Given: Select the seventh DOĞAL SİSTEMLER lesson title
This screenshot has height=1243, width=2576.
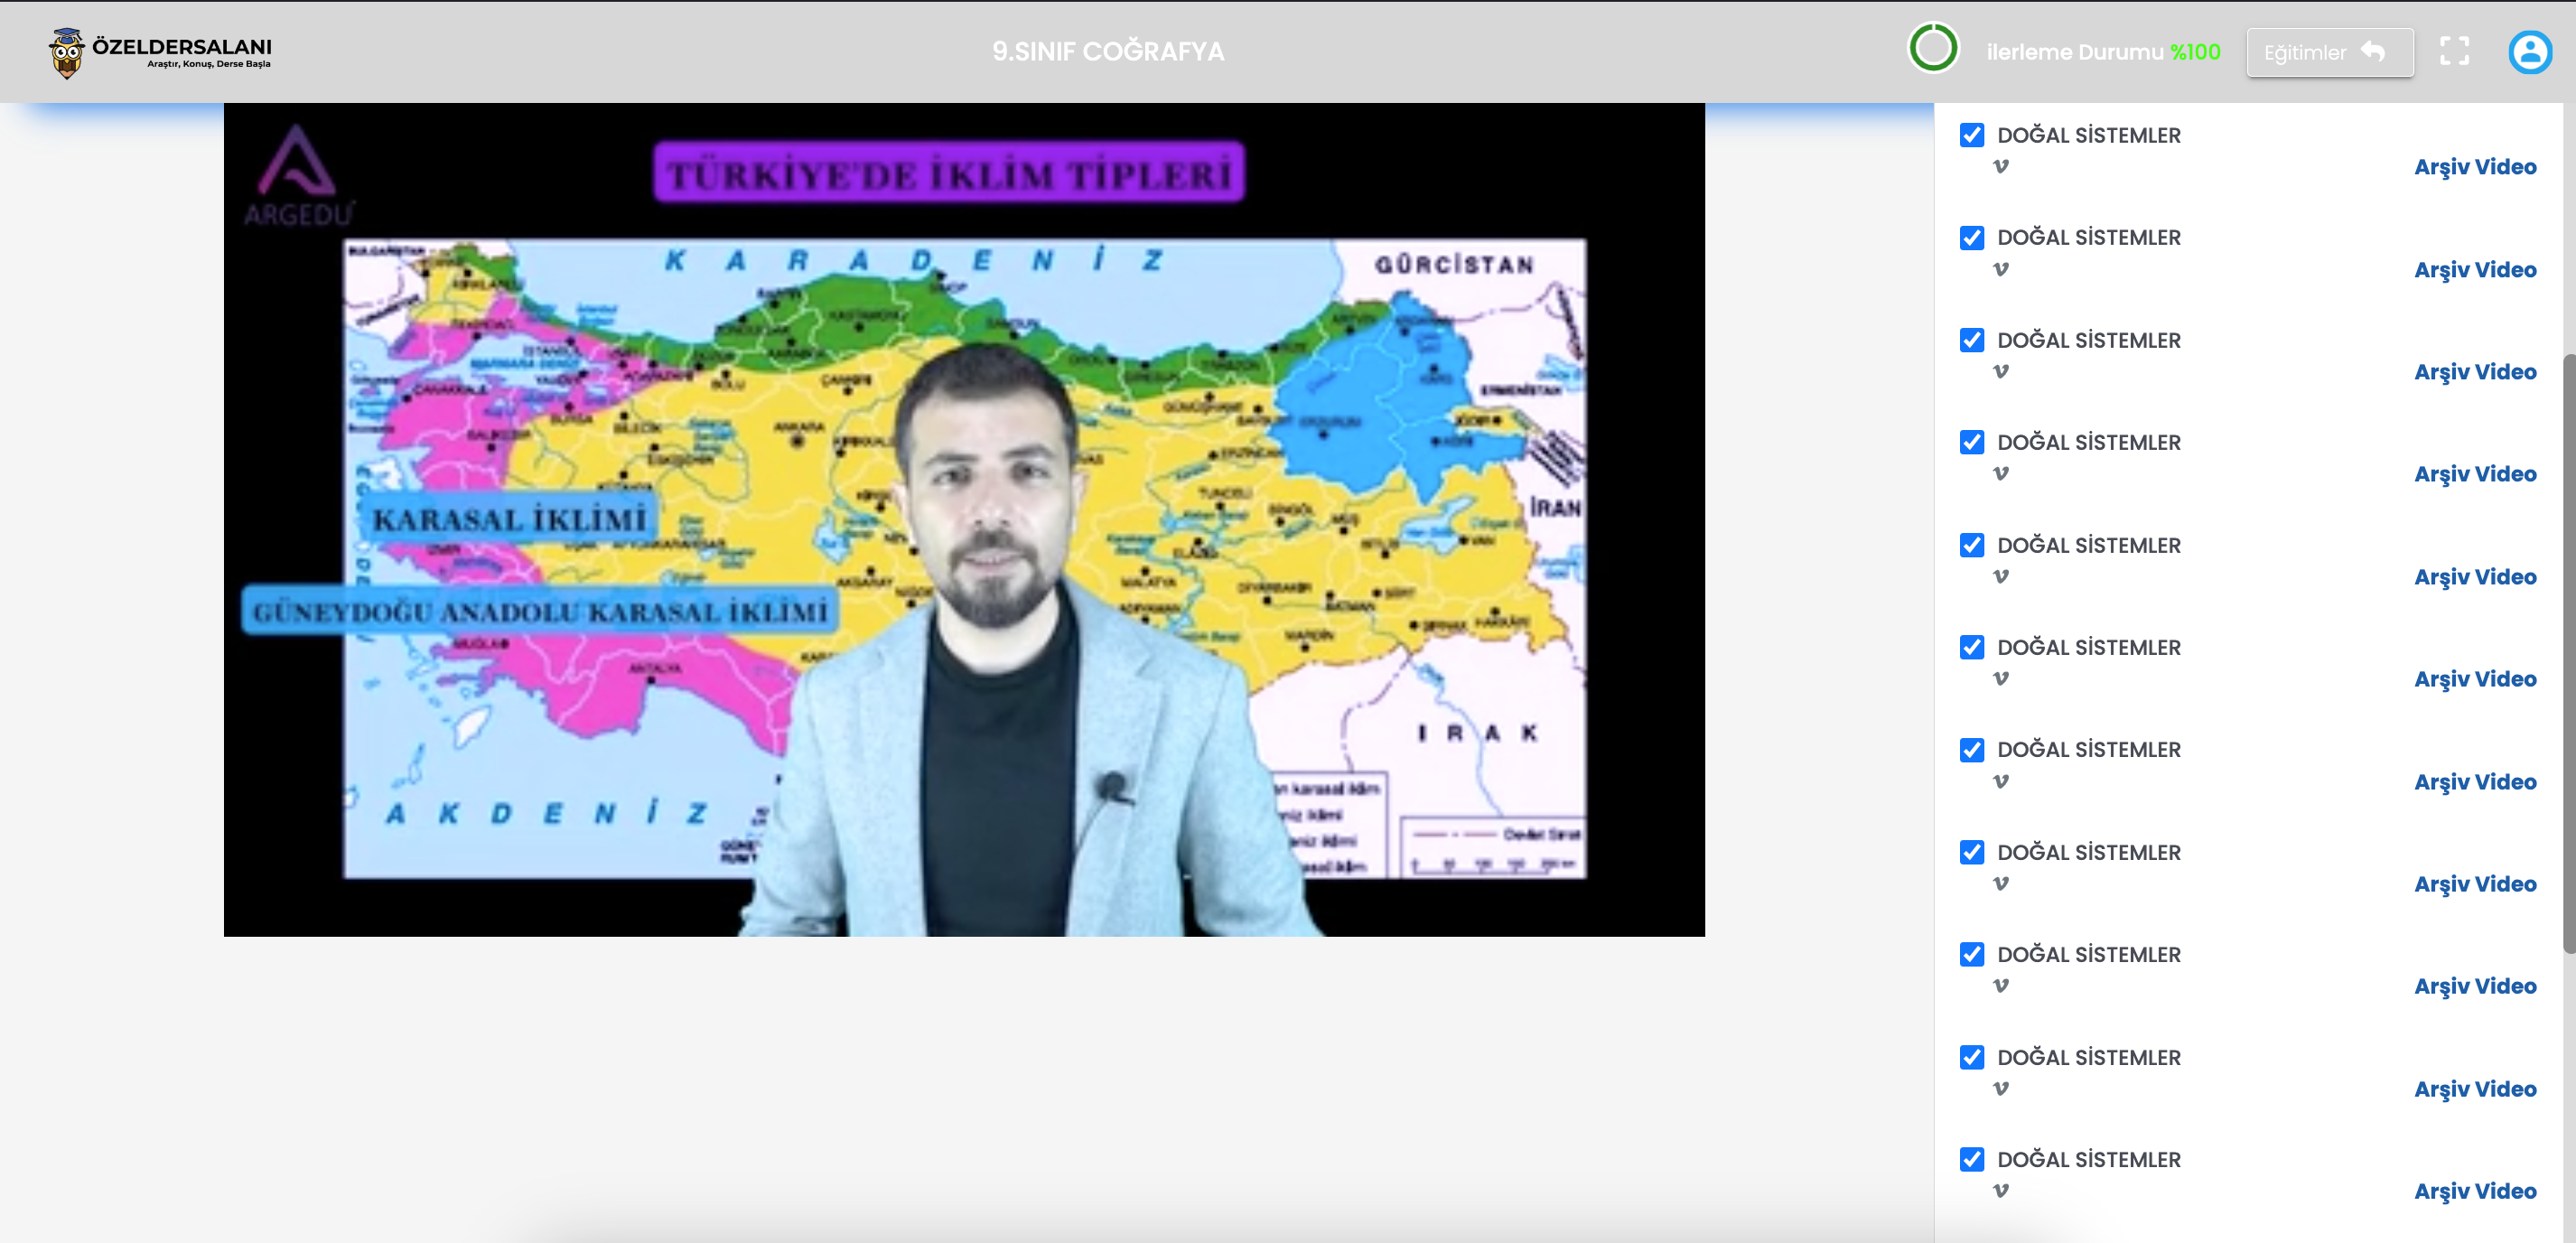Looking at the screenshot, I should click(2088, 749).
